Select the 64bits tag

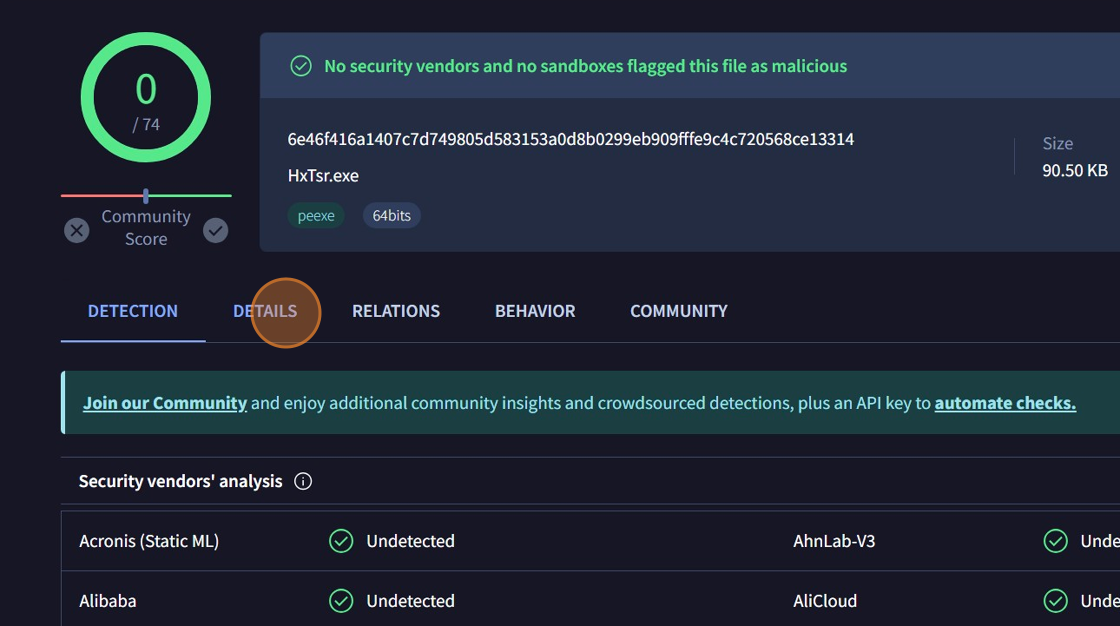tap(391, 215)
